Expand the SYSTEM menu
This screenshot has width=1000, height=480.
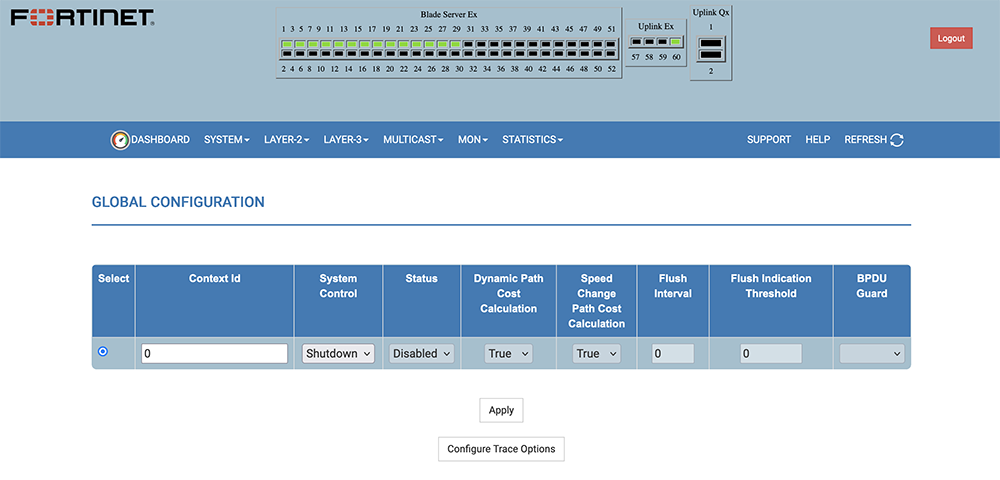(226, 140)
